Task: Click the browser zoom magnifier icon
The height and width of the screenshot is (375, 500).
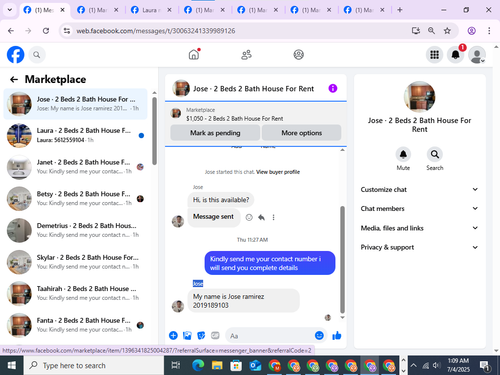Action: pyautogui.click(x=431, y=31)
